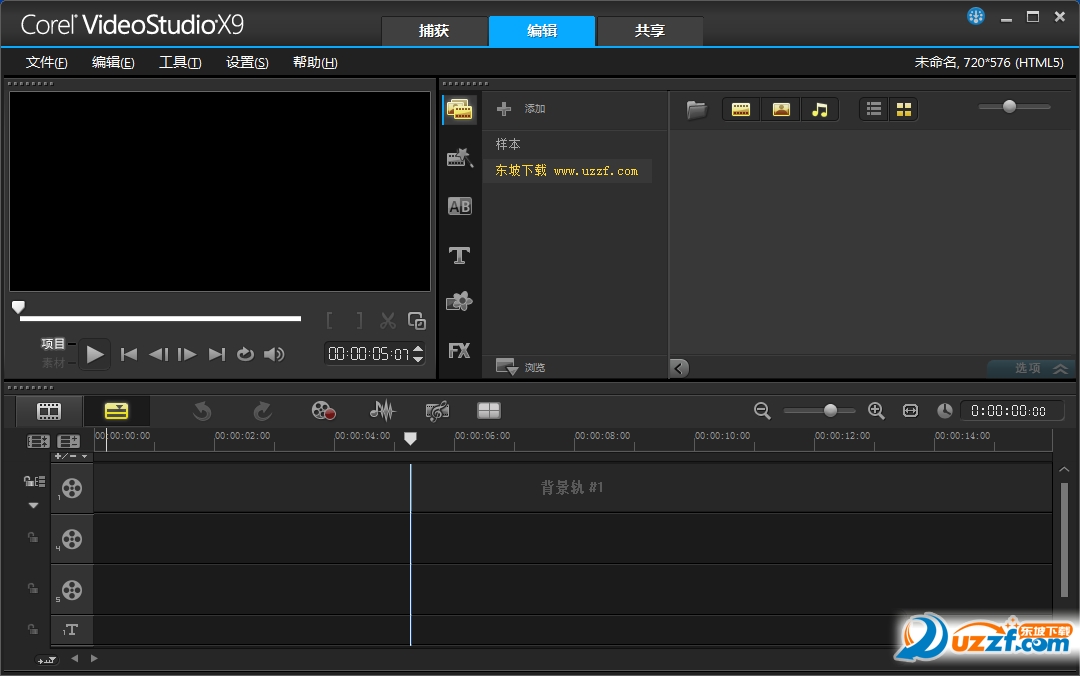This screenshot has height=676, width=1080.
Task: Select 项目 project playback mode
Action: (53, 344)
